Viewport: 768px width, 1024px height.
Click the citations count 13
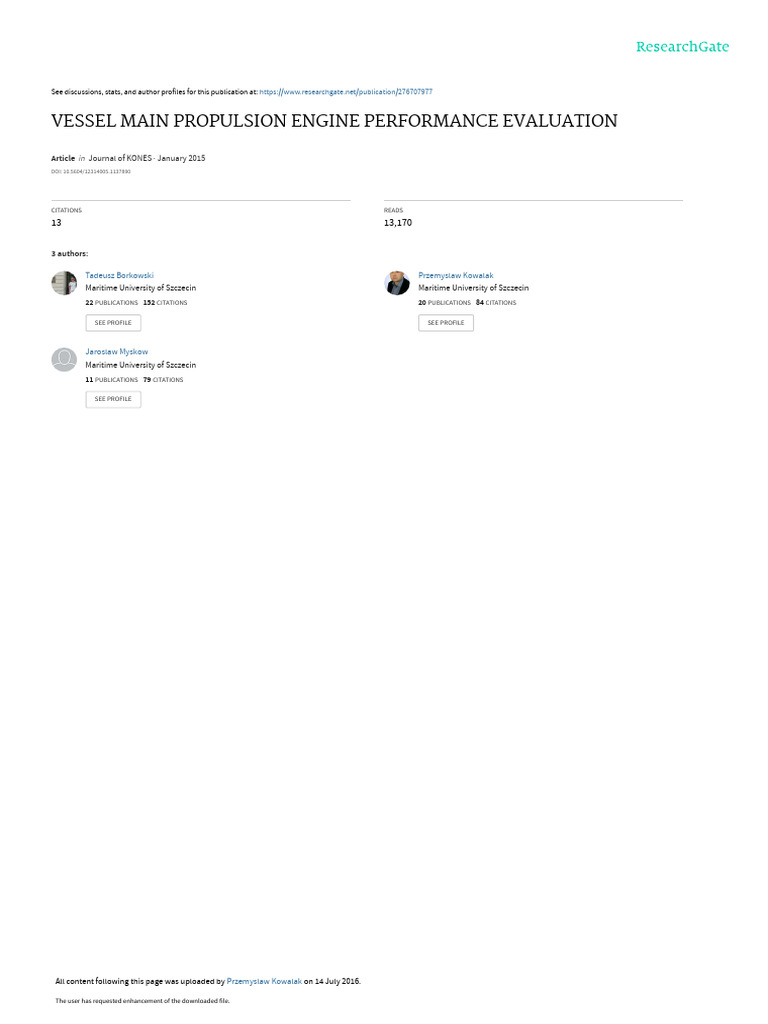click(56, 223)
